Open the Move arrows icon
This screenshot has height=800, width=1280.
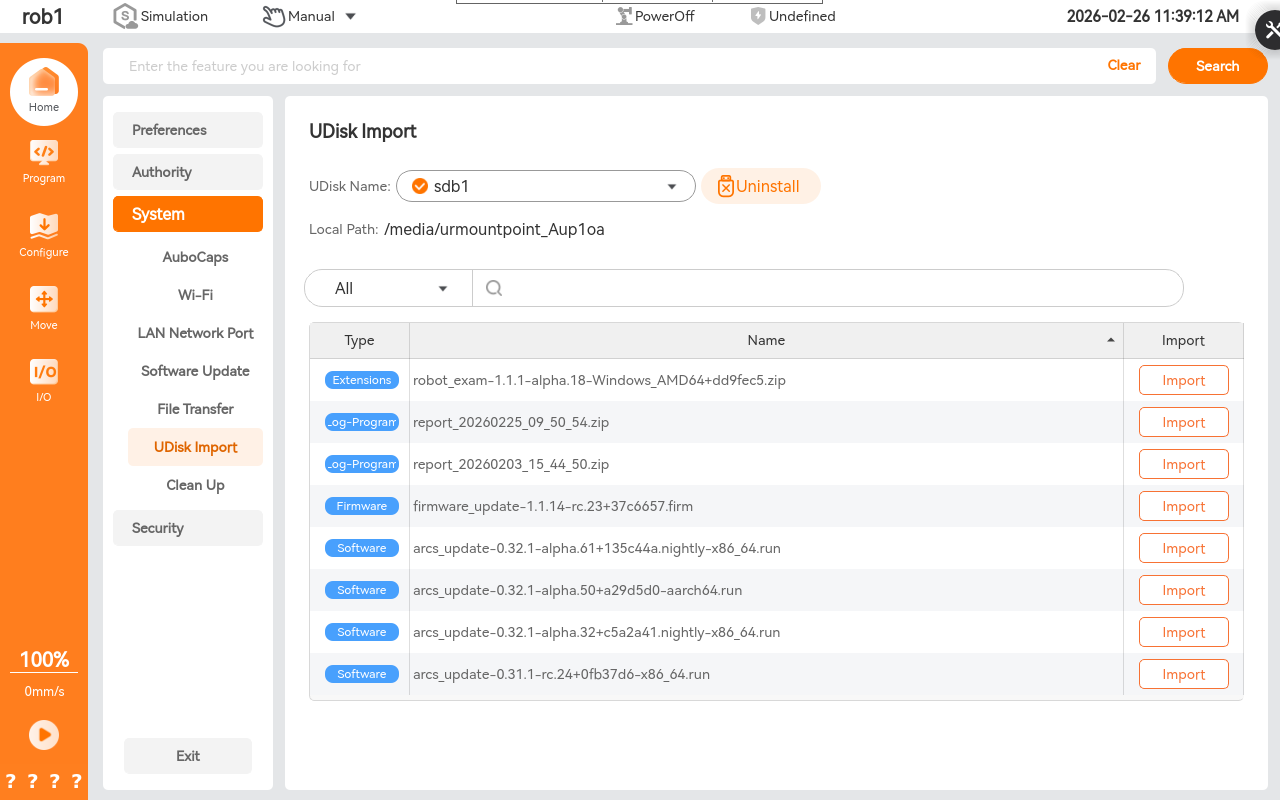[44, 299]
